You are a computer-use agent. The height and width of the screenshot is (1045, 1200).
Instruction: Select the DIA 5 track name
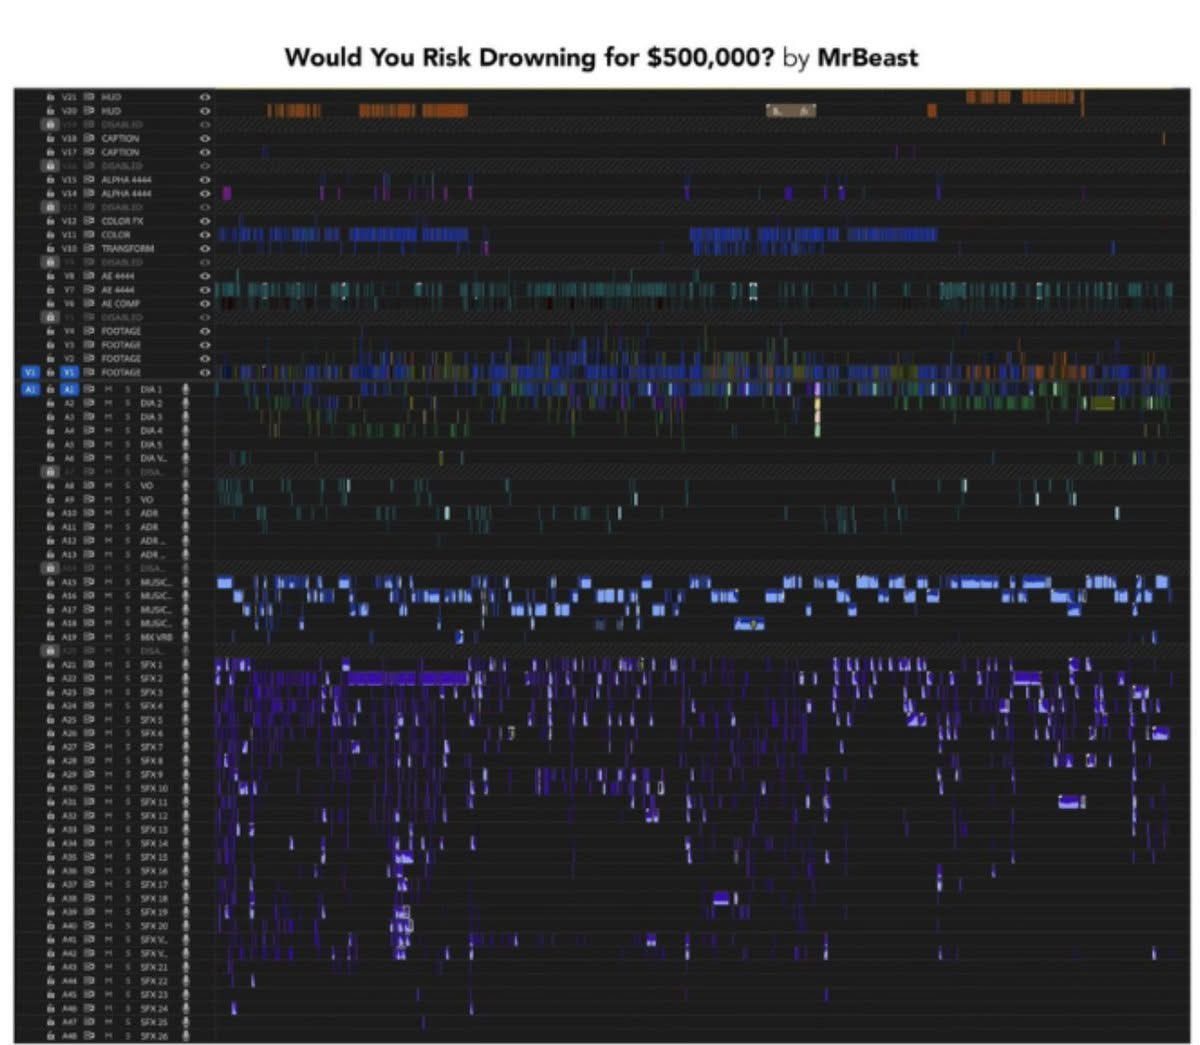coord(151,444)
